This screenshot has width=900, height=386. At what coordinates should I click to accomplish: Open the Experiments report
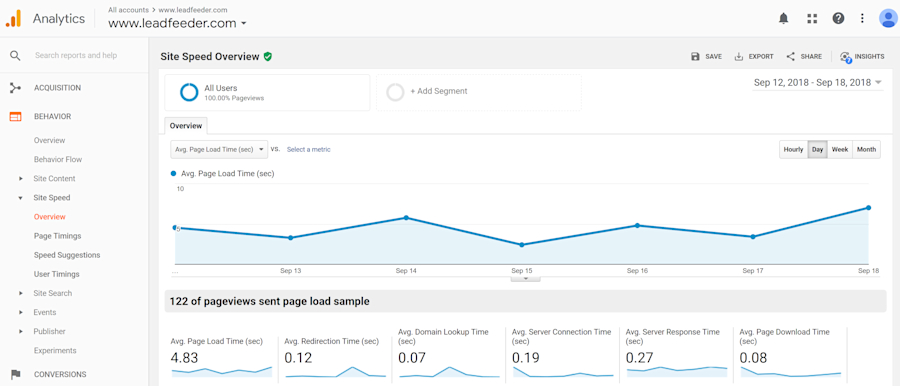click(x=55, y=350)
